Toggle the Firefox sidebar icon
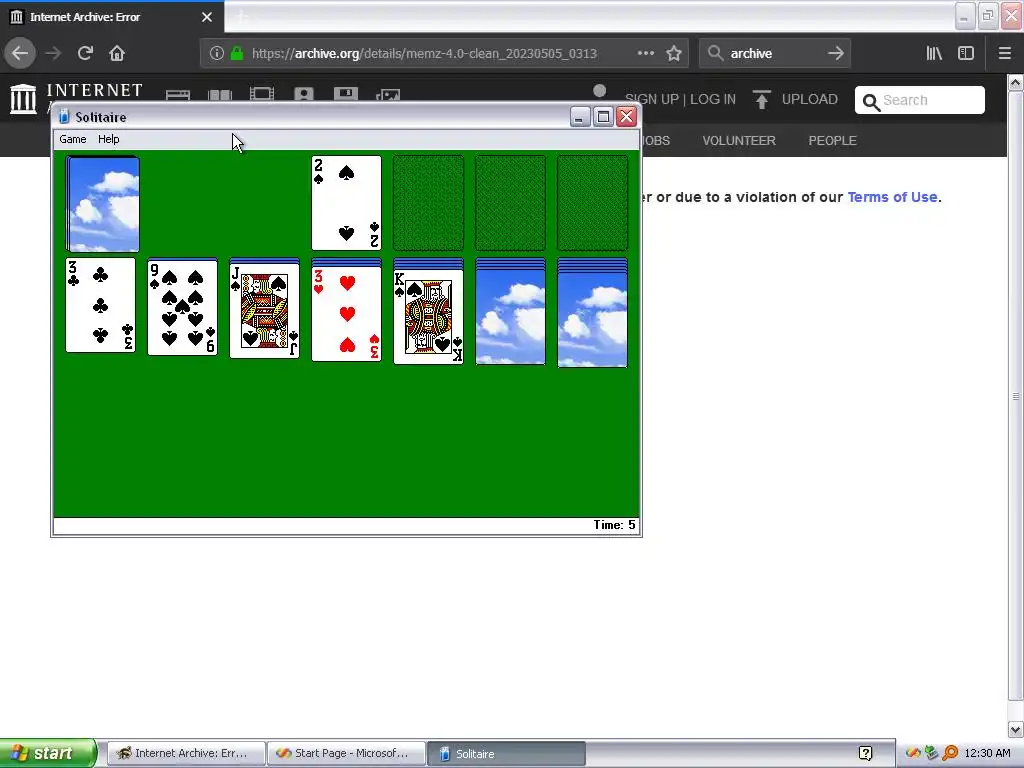 pyautogui.click(x=966, y=53)
